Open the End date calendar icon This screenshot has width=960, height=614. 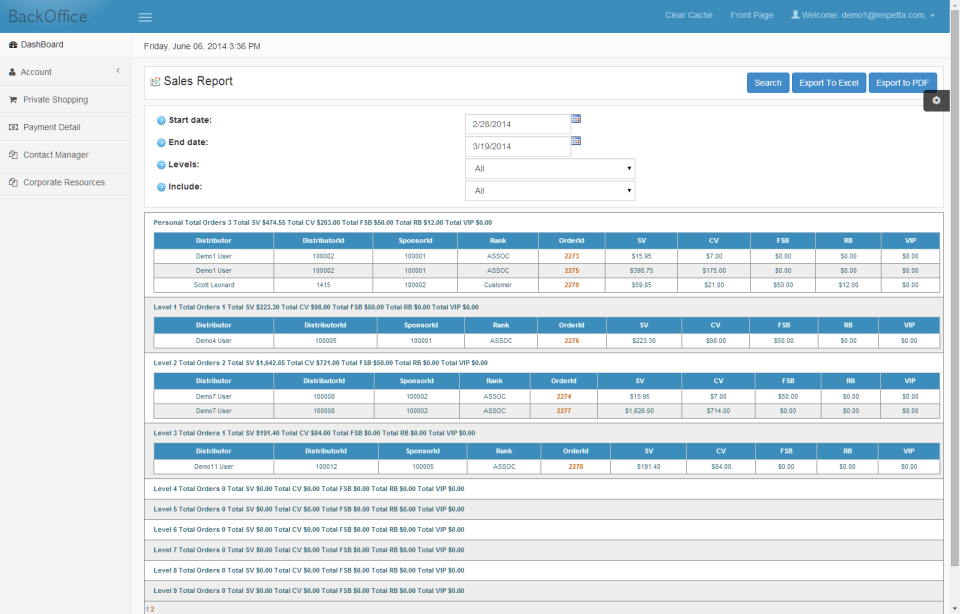tap(576, 141)
